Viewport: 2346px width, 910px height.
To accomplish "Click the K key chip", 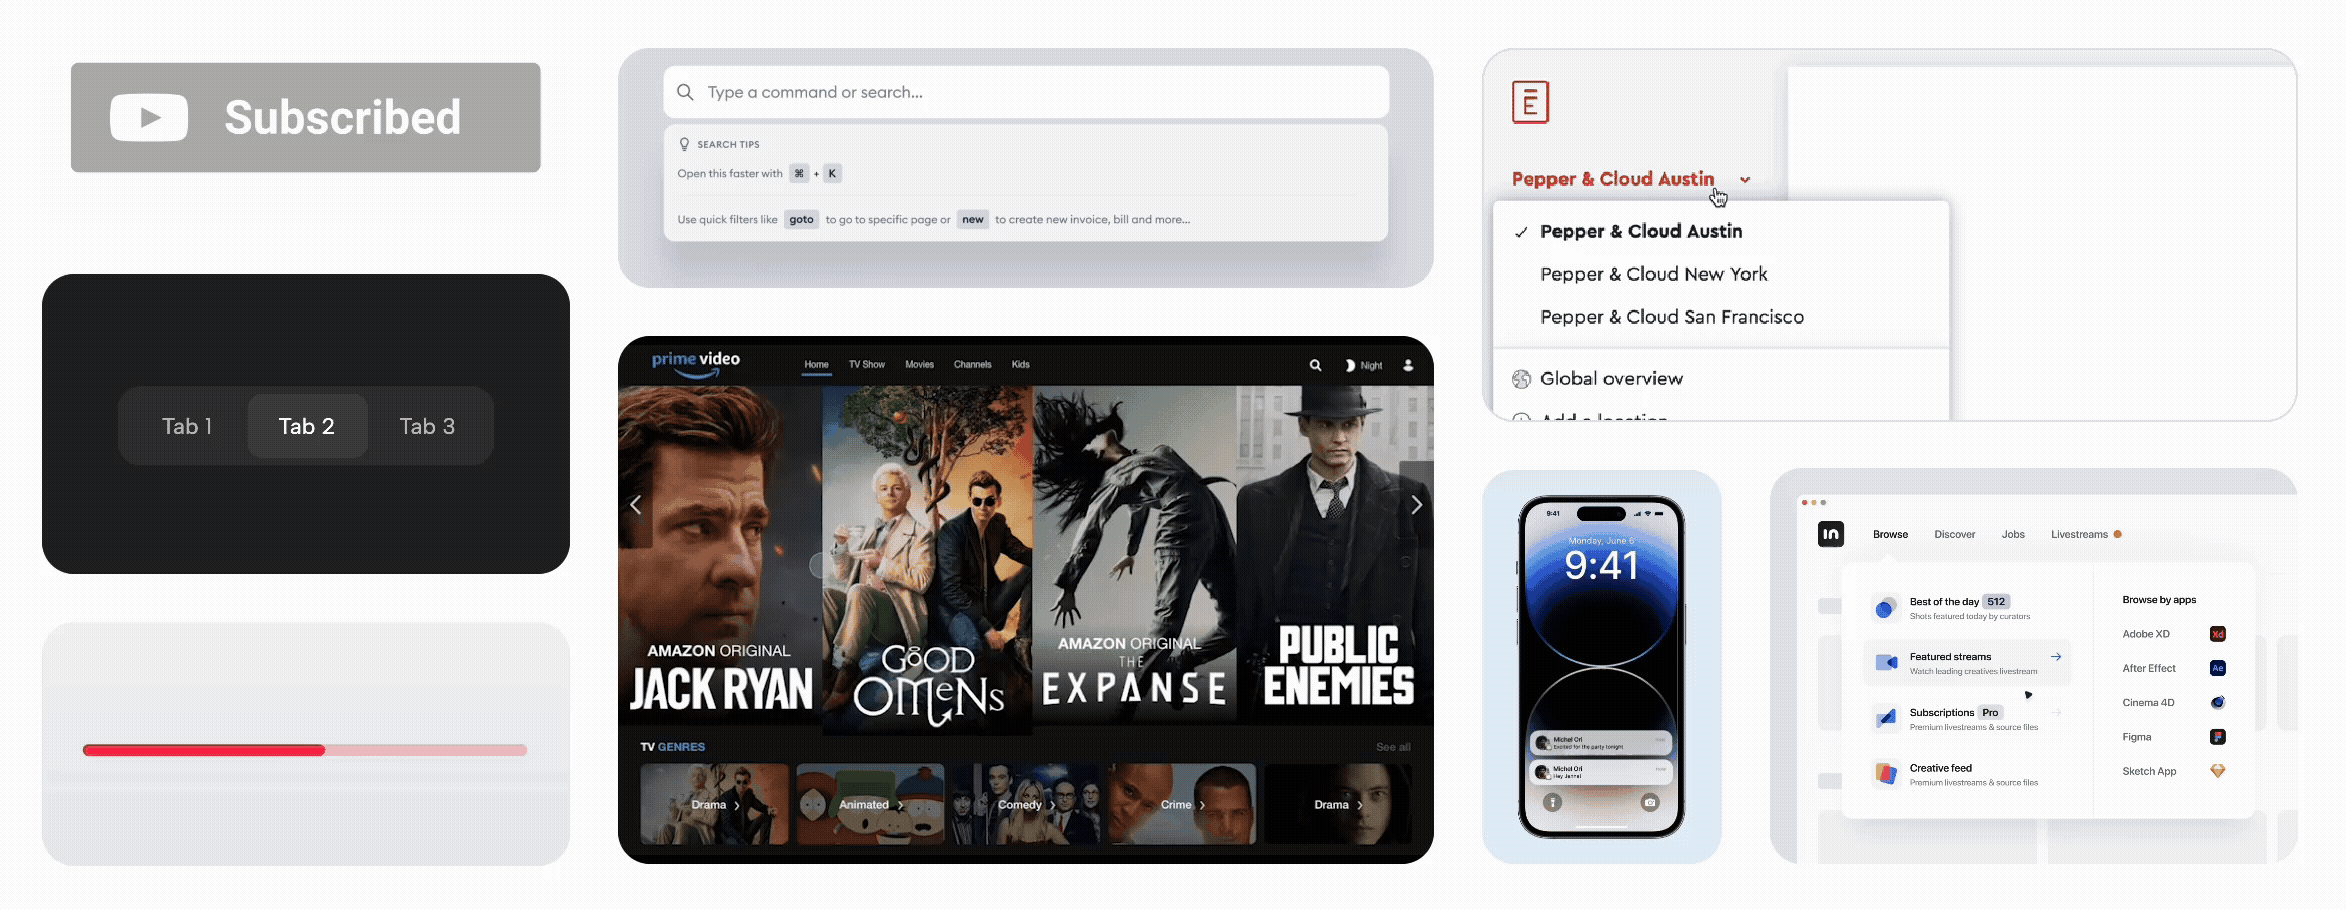I will [832, 173].
